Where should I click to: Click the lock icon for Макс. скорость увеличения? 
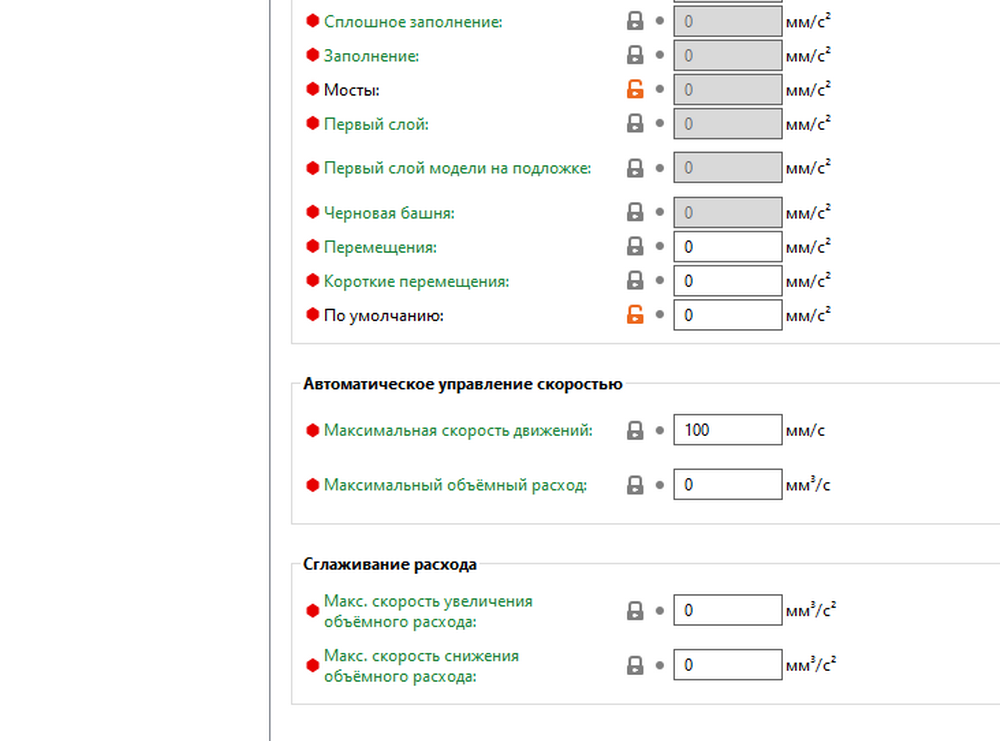635,610
